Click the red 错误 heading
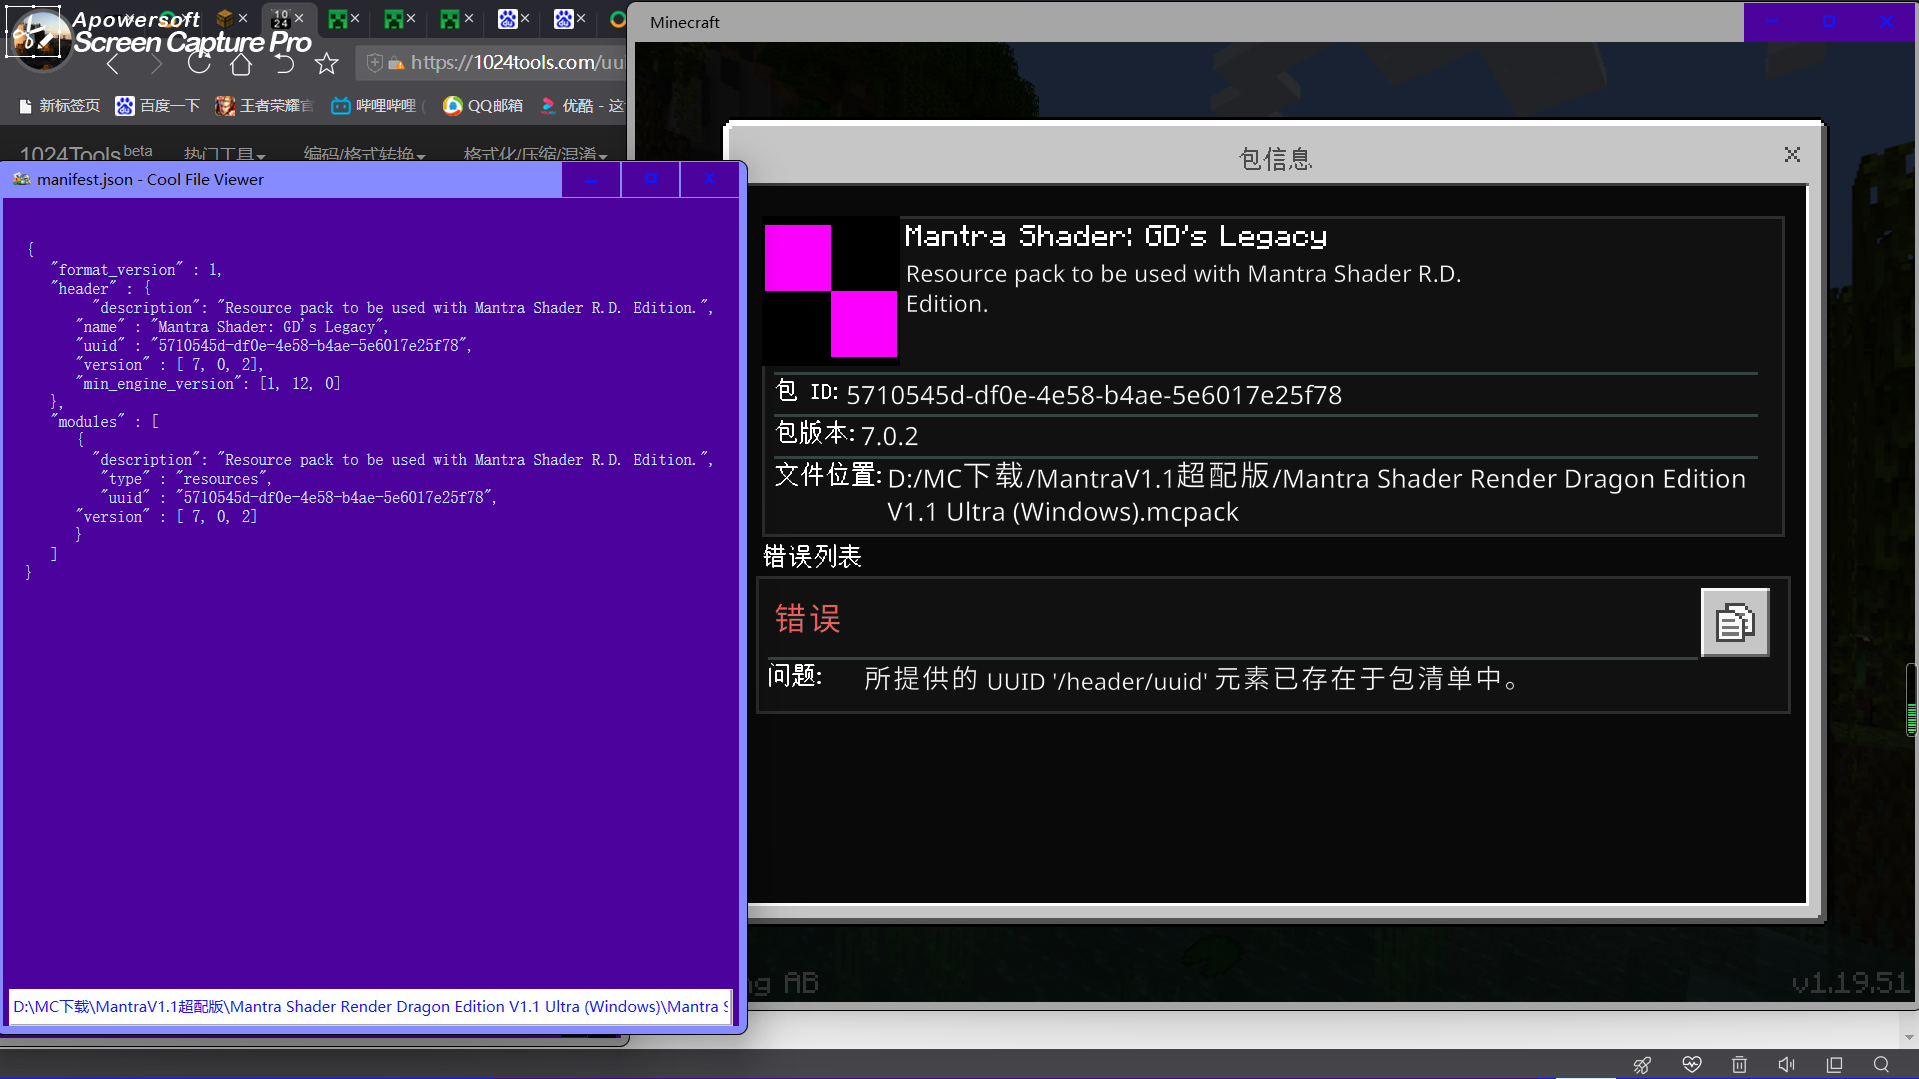Screen dimensions: 1919x1079 point(808,619)
